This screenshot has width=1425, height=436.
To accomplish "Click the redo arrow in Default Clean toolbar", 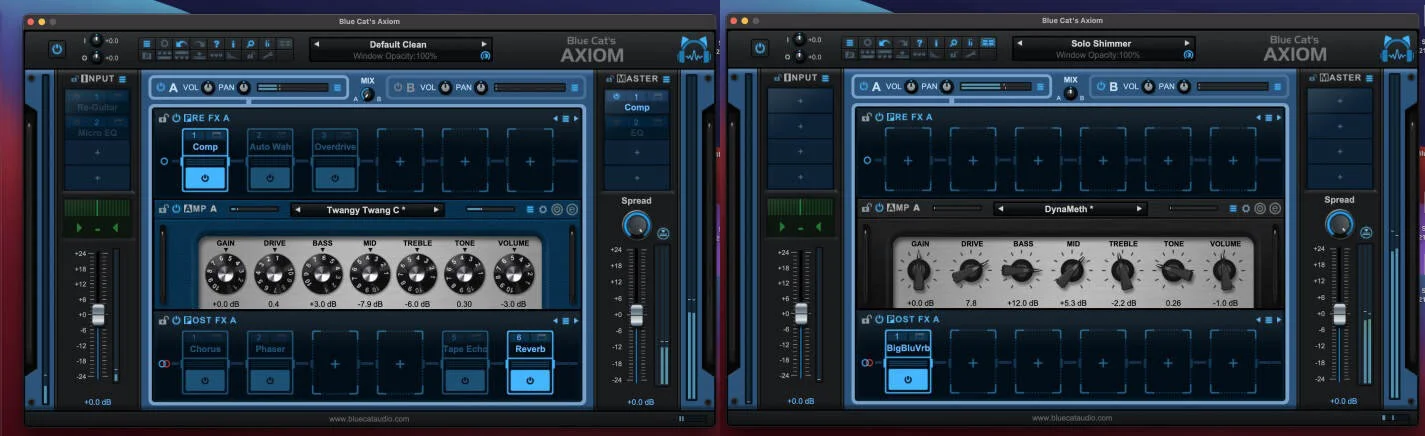I will click(x=199, y=44).
